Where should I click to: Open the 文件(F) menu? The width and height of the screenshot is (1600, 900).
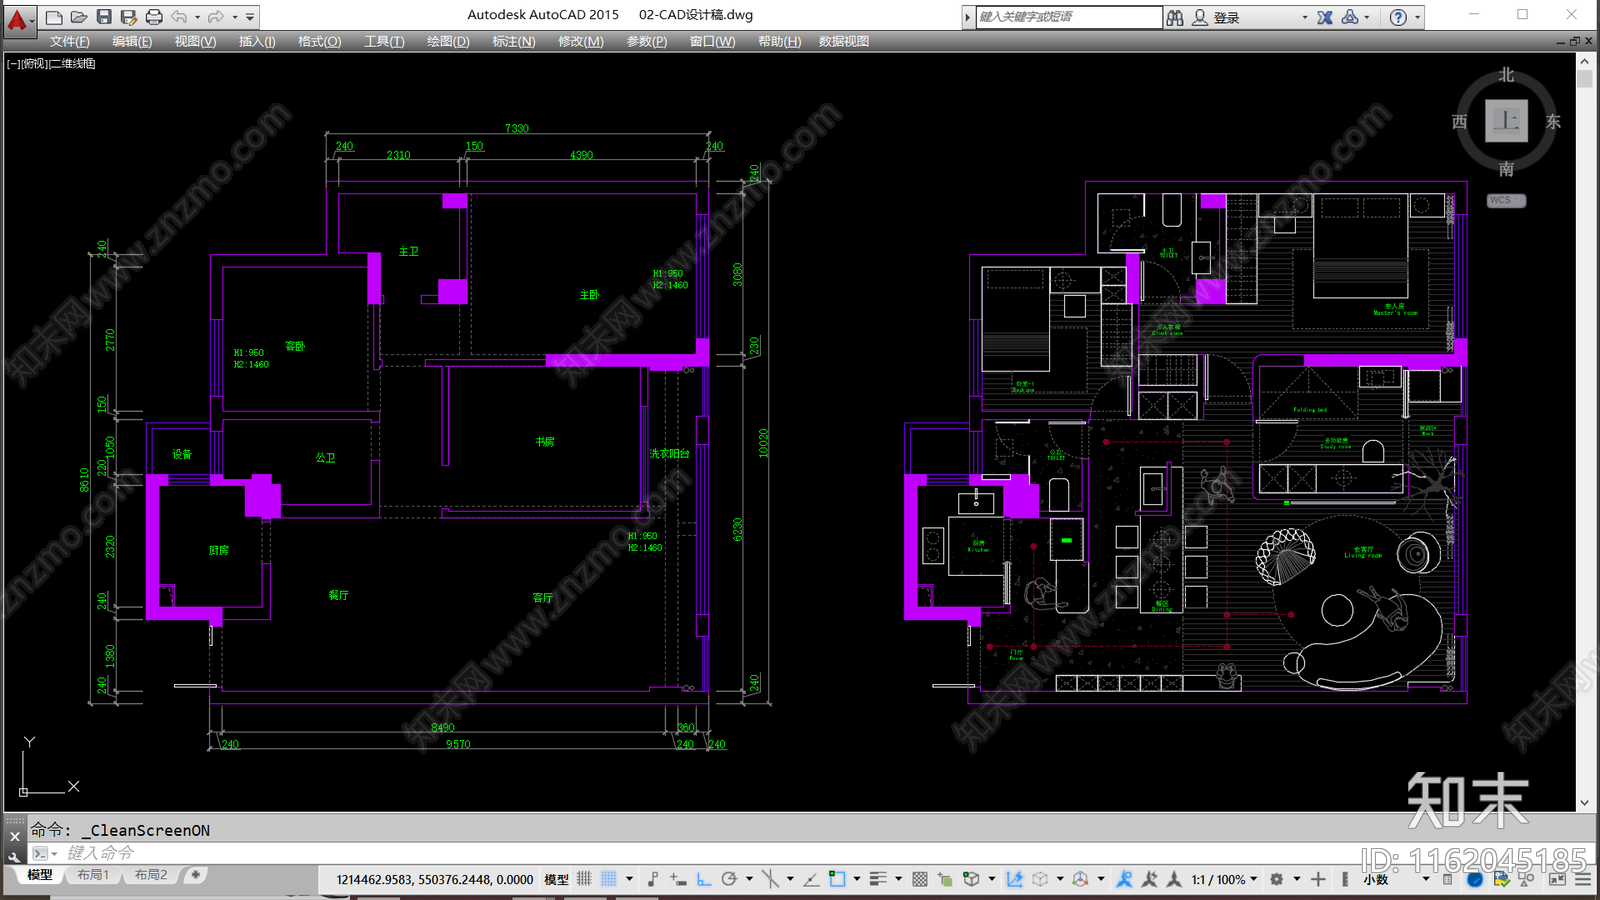tap(70, 41)
